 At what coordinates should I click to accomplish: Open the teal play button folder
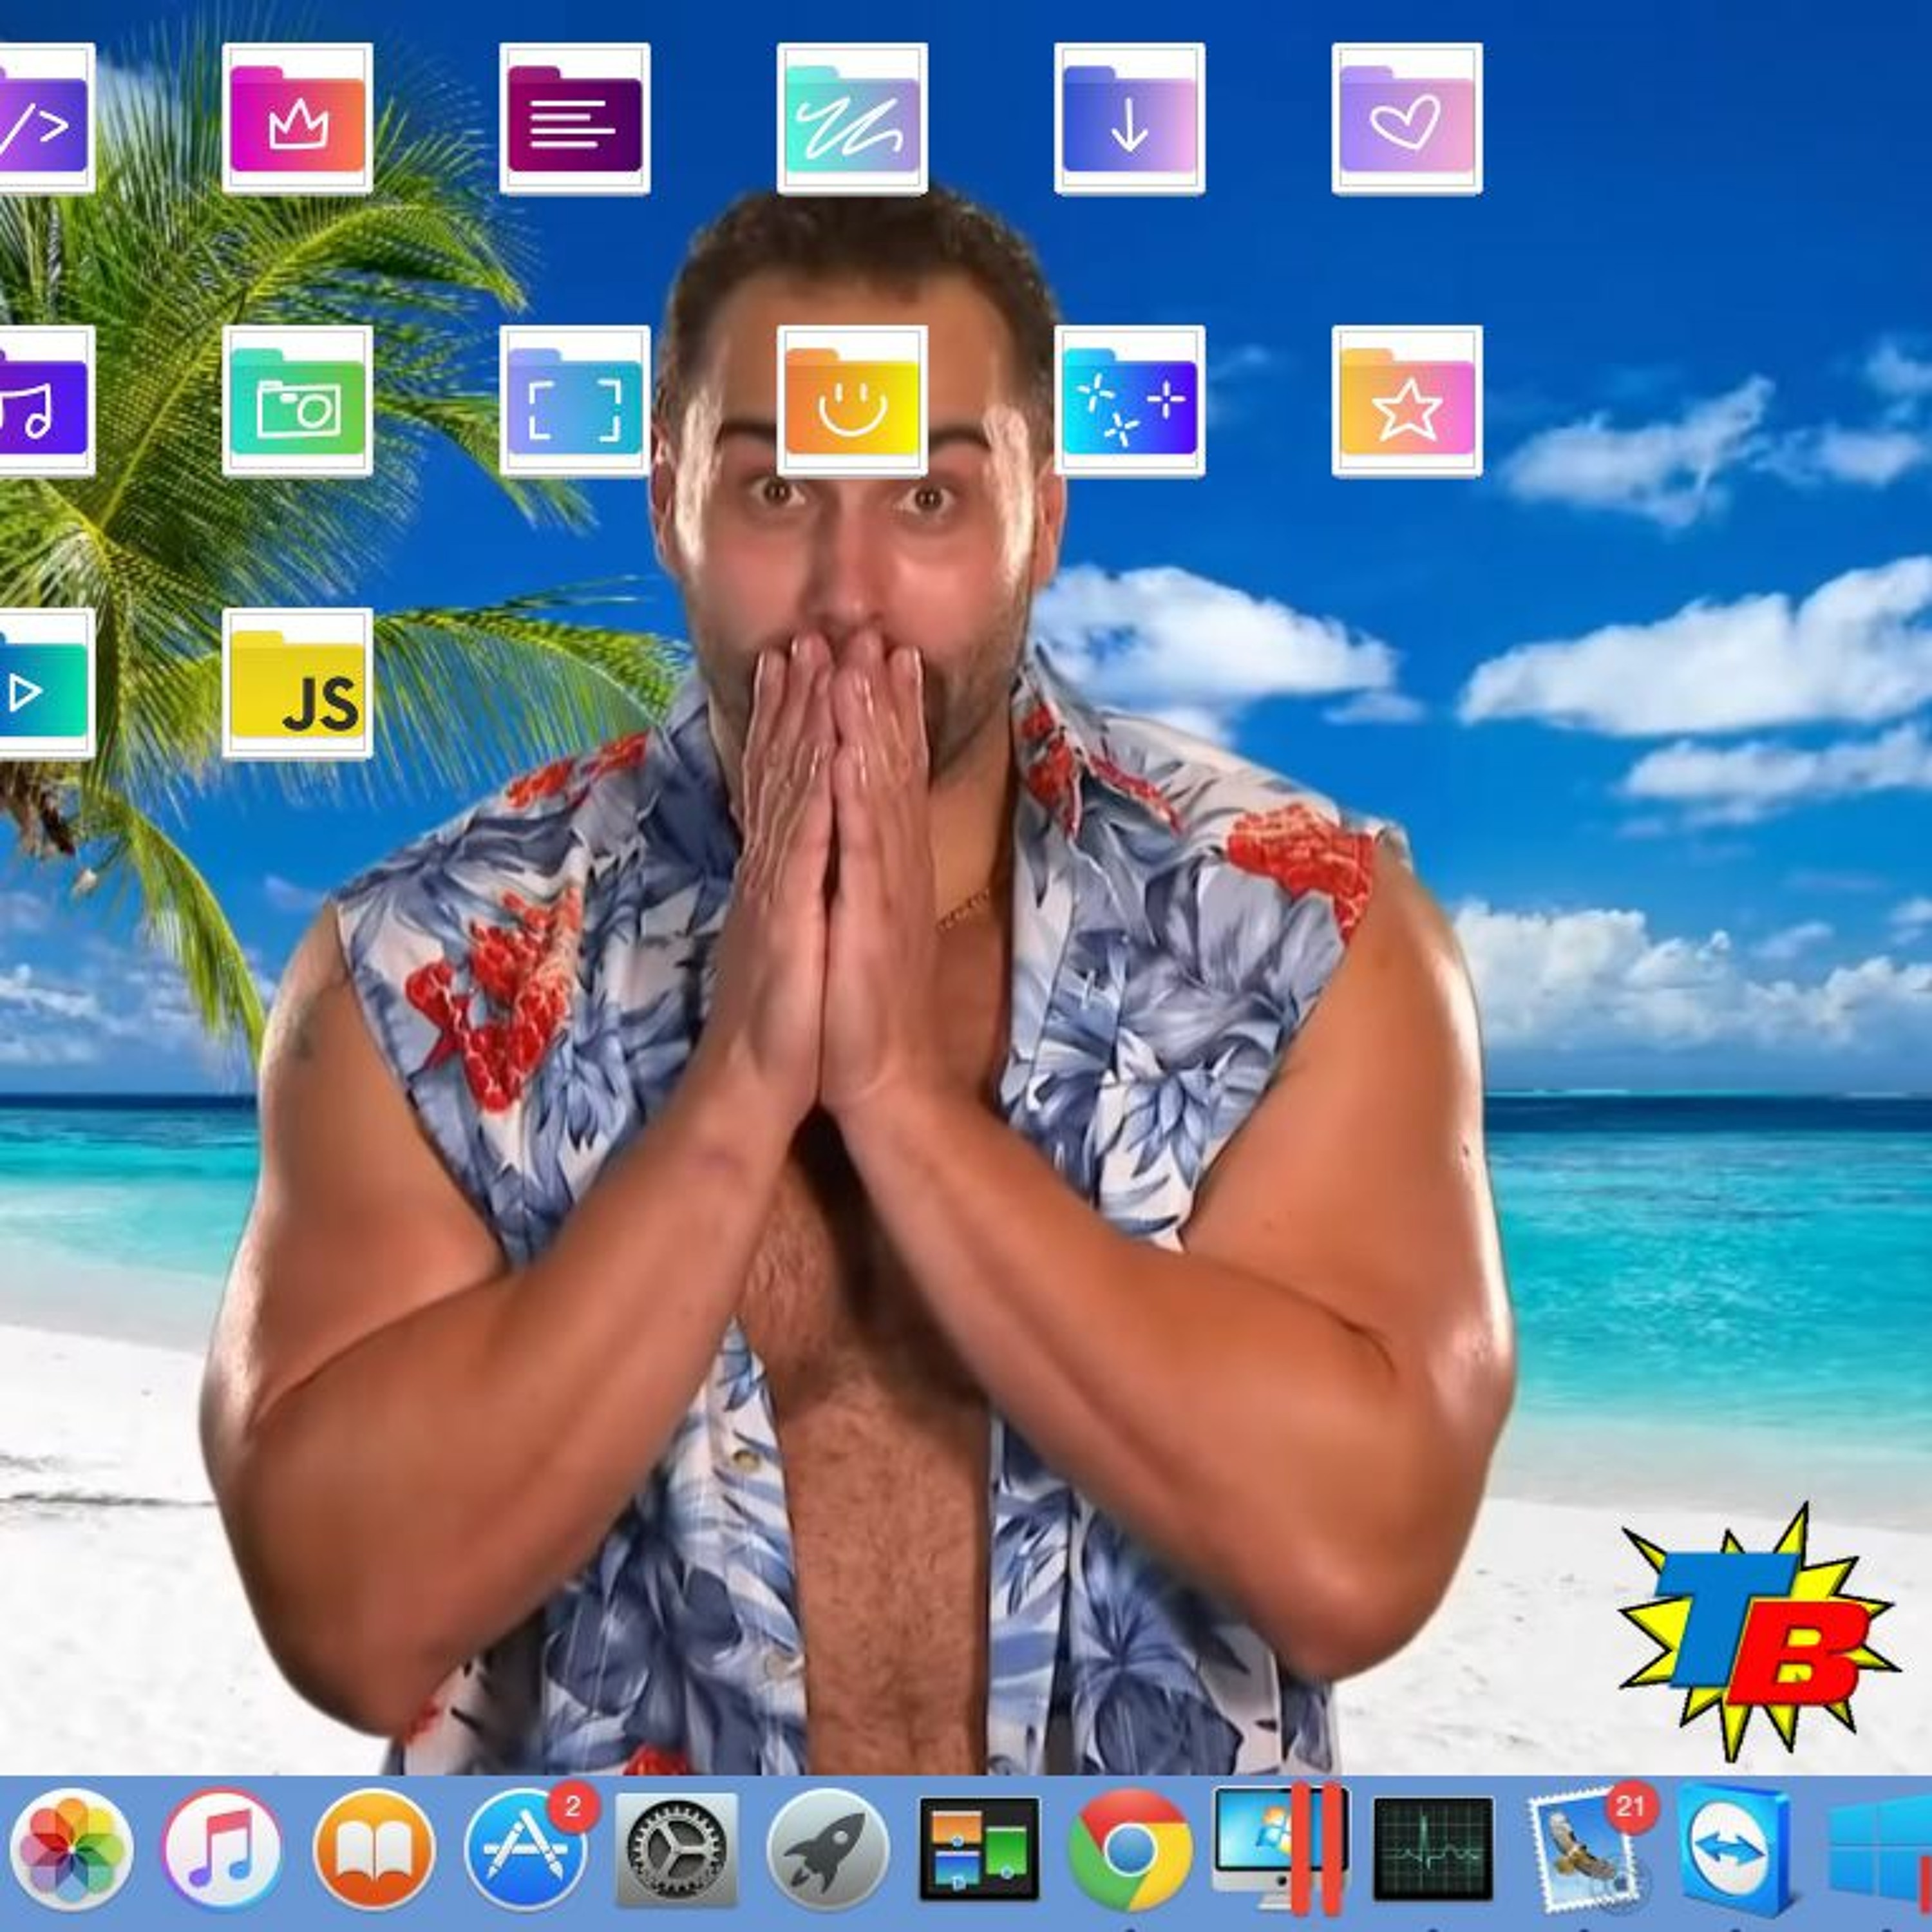pyautogui.click(x=46, y=684)
